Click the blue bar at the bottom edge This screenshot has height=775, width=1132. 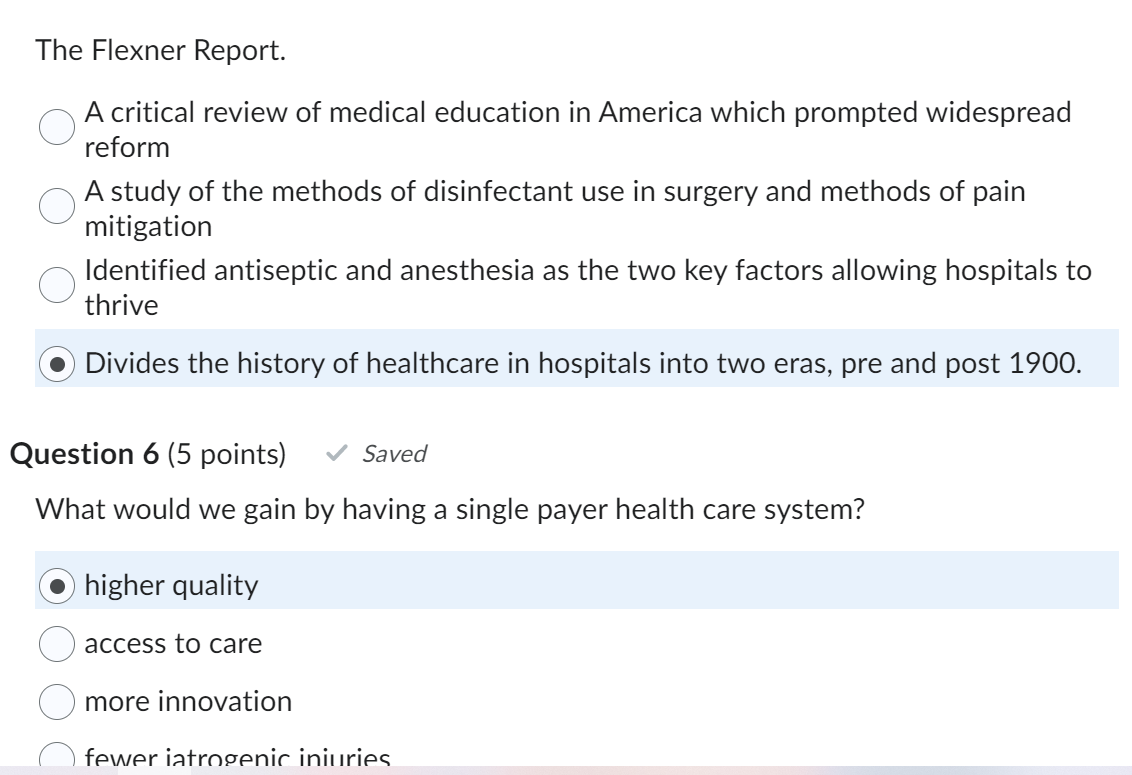pos(566,769)
